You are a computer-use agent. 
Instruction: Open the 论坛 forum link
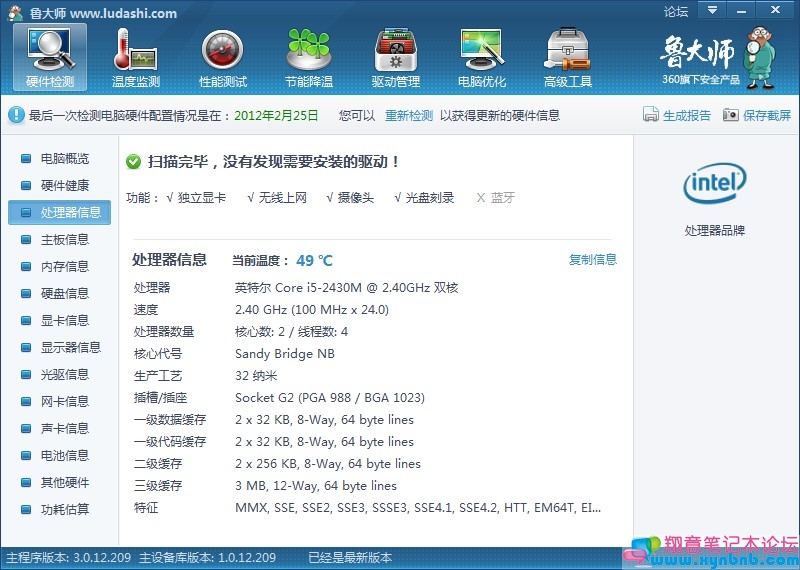[x=676, y=12]
